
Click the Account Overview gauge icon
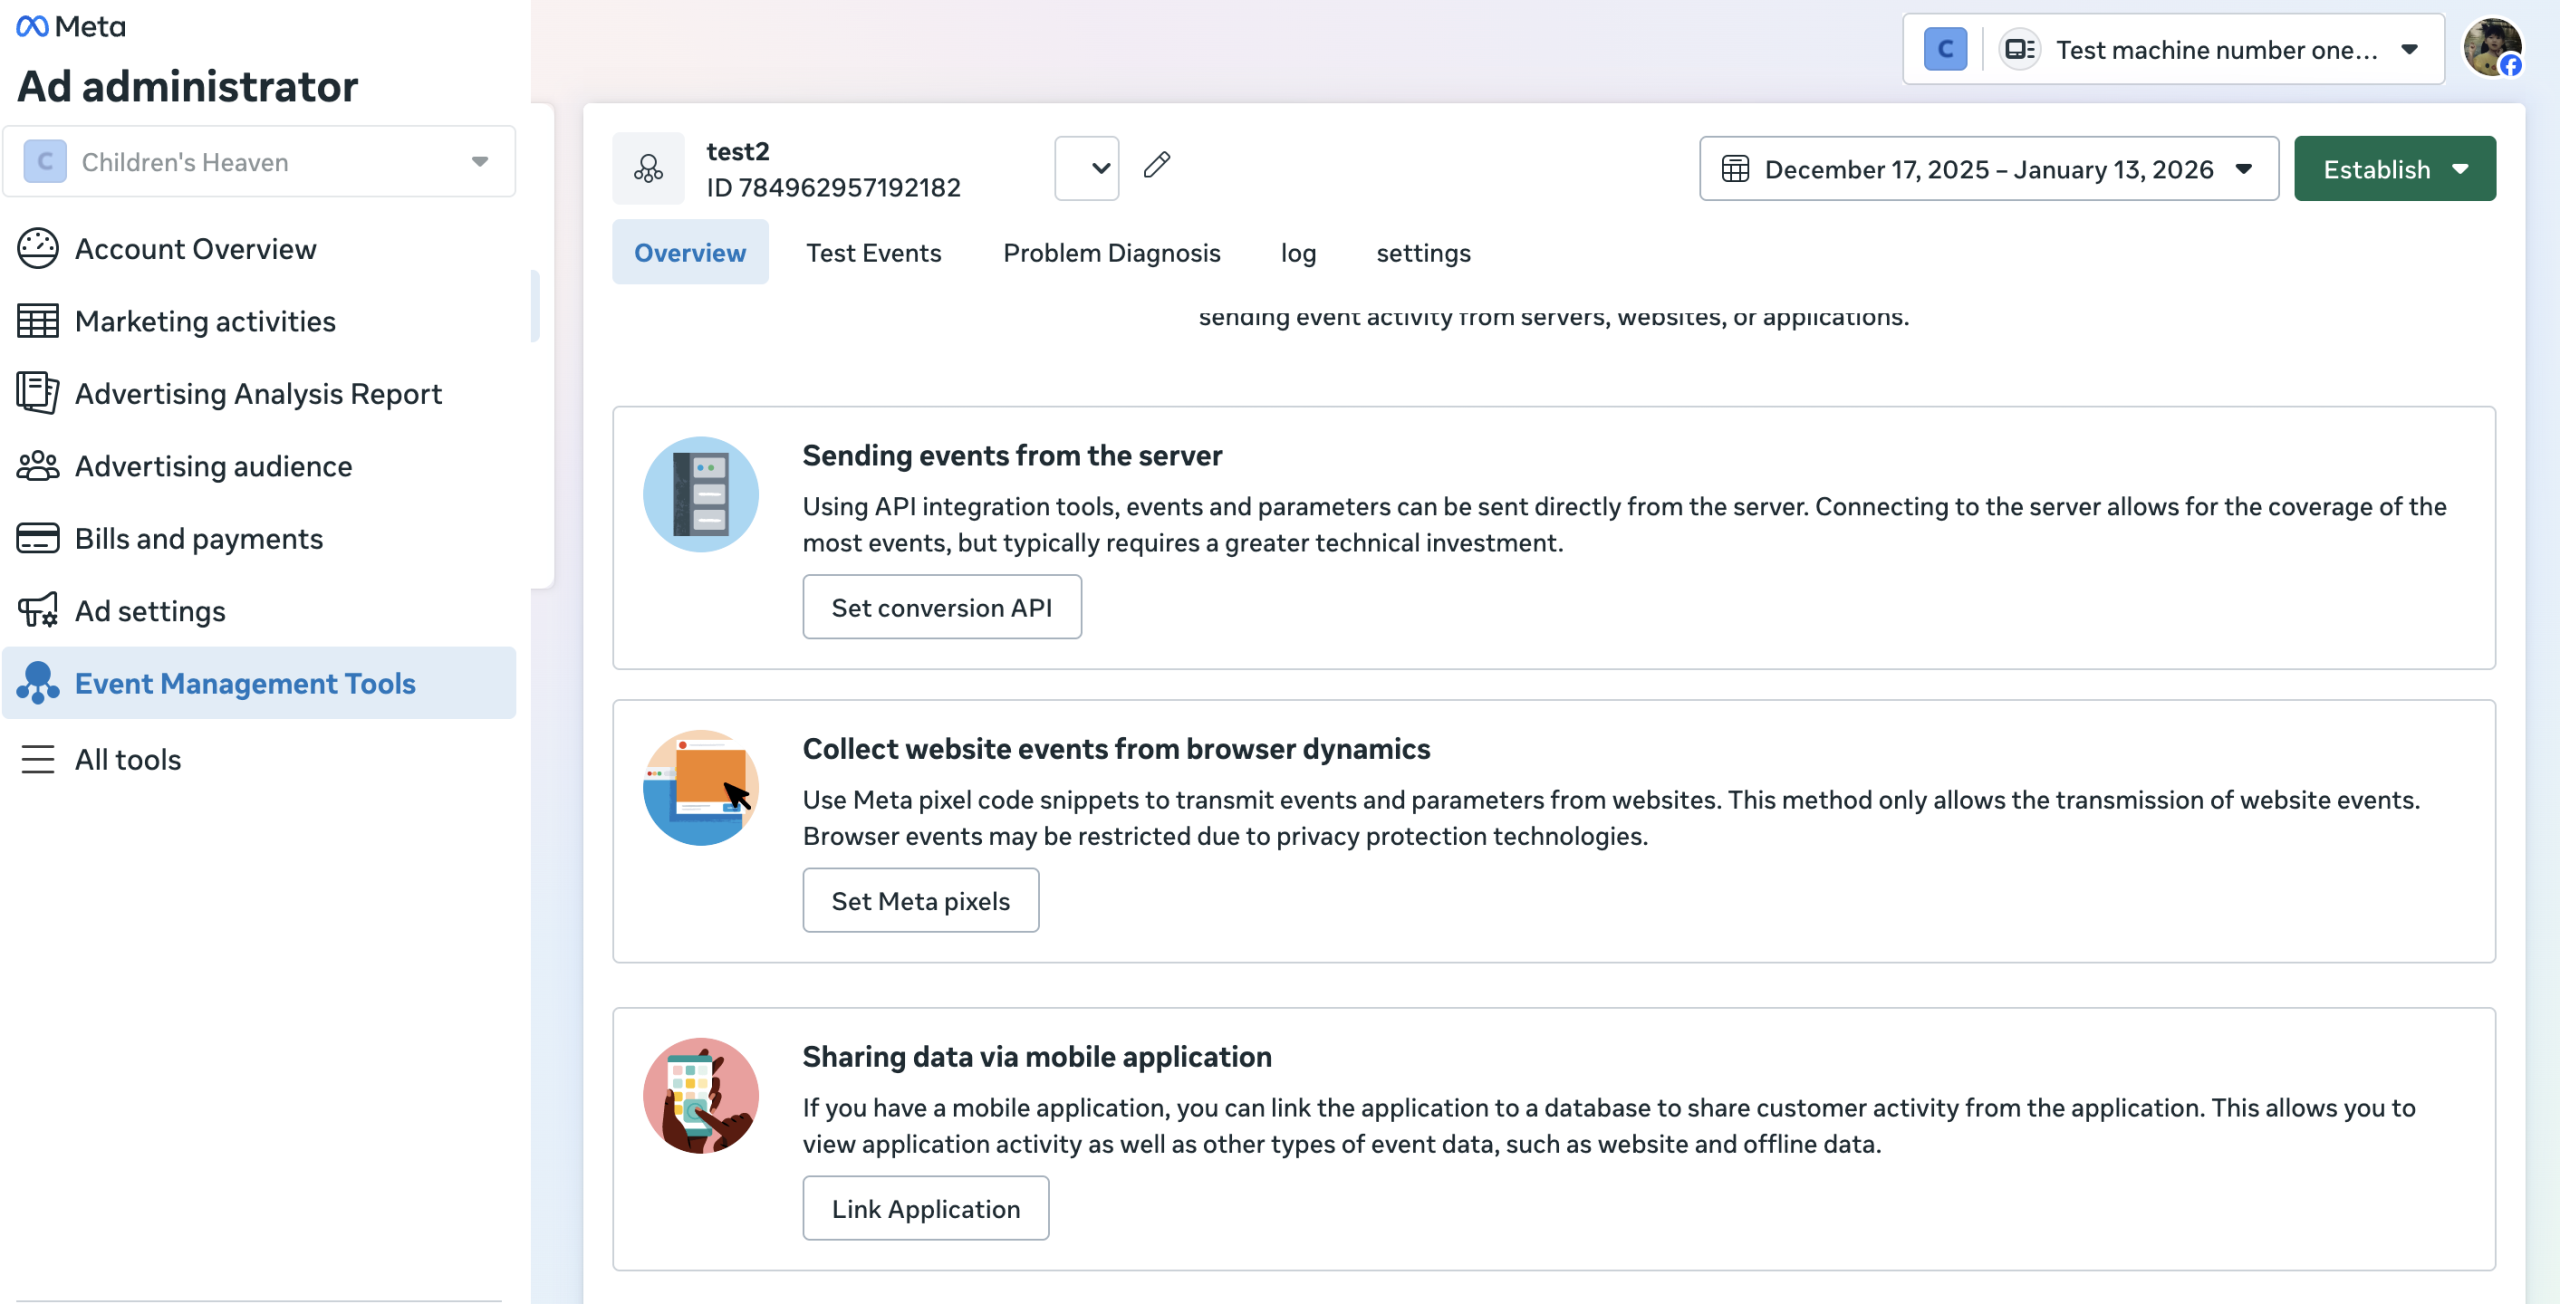pyautogui.click(x=38, y=249)
